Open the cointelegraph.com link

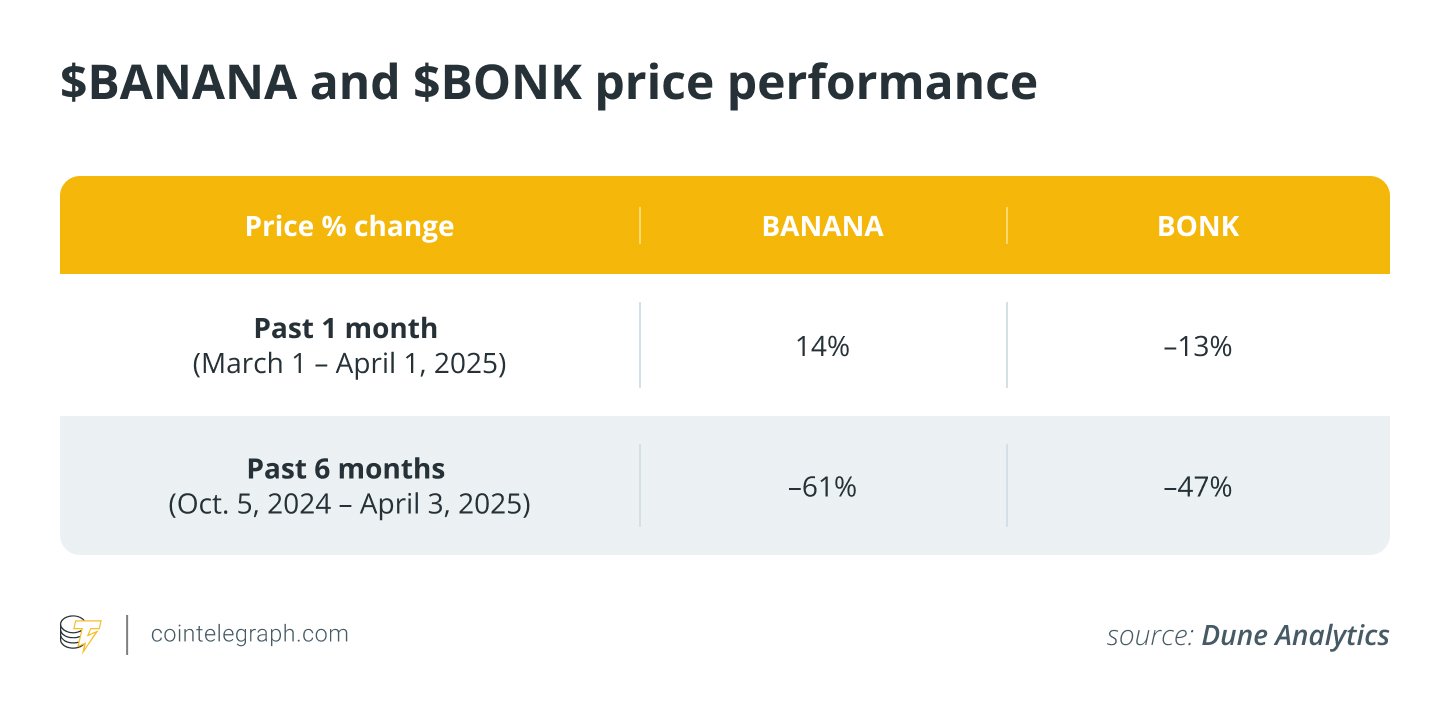tap(249, 634)
